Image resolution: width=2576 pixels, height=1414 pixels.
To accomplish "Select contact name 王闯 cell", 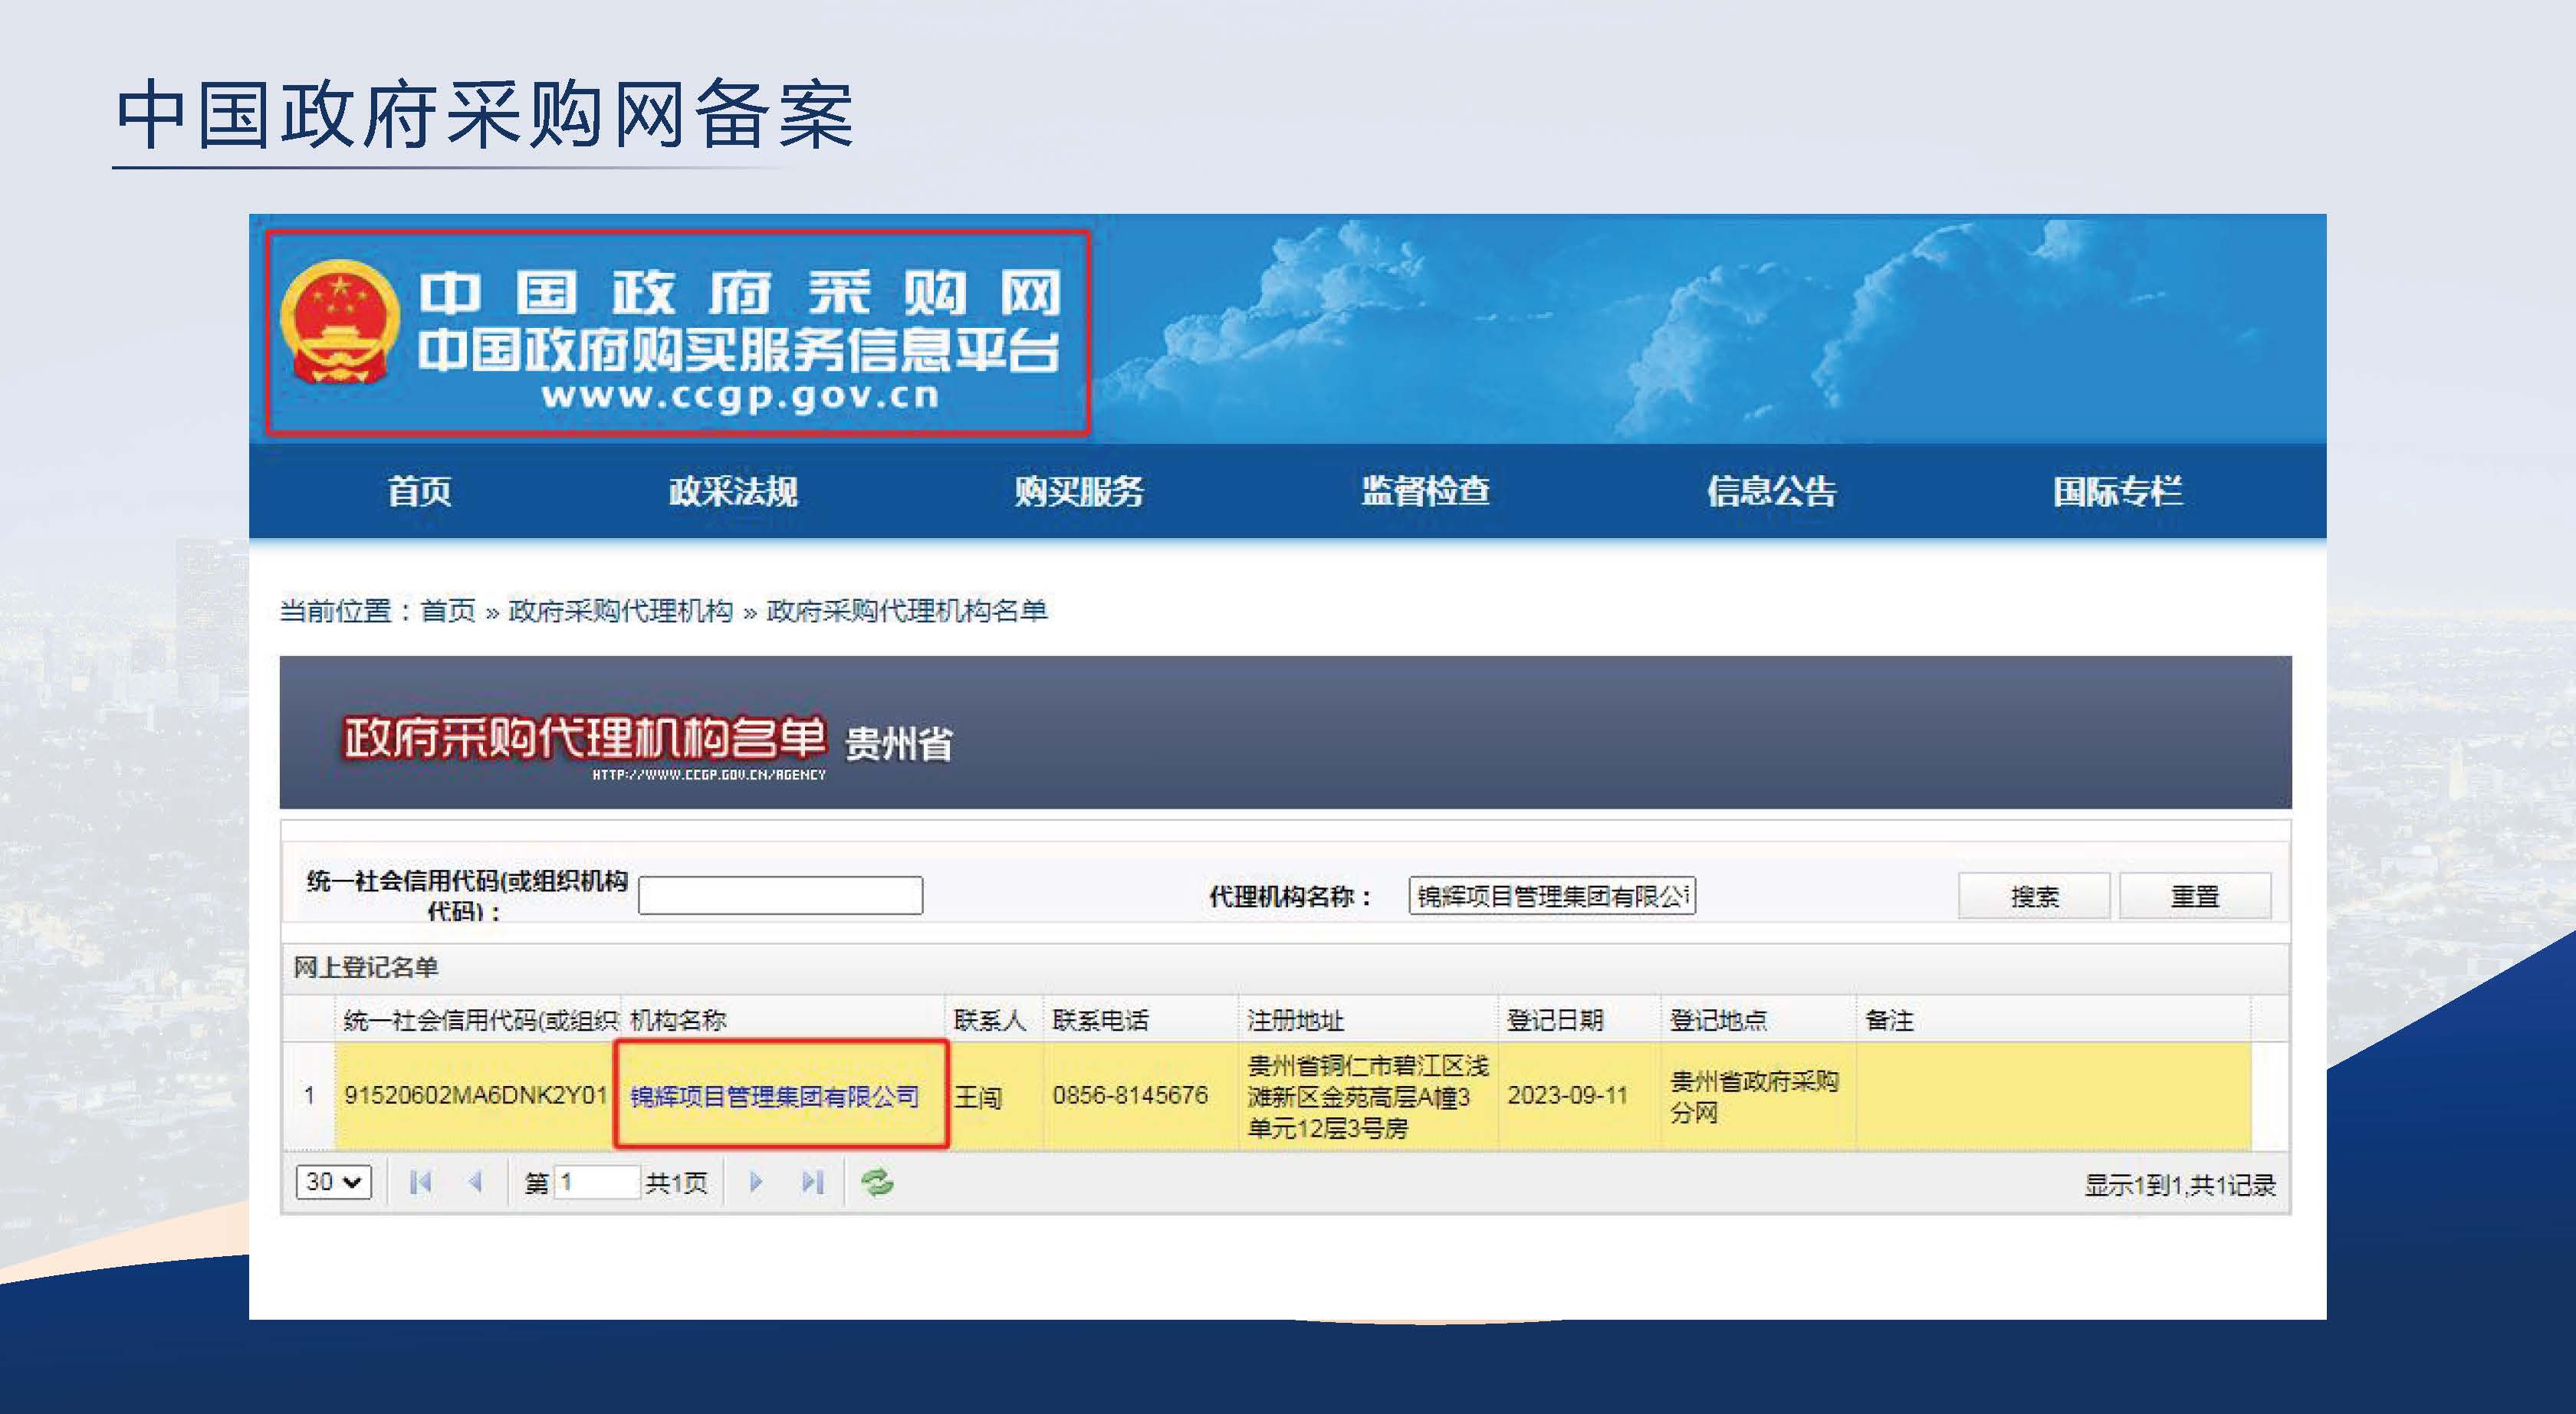I will (994, 1096).
